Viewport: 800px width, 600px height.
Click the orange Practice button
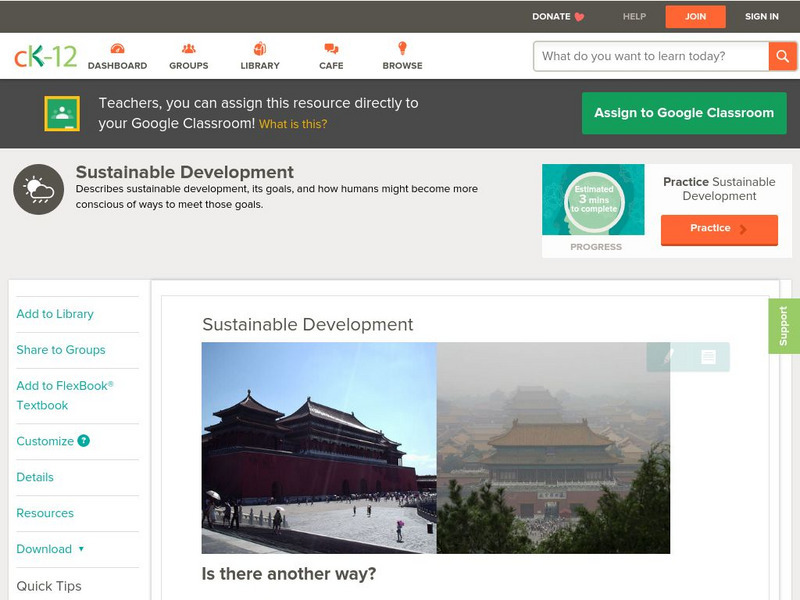click(718, 229)
